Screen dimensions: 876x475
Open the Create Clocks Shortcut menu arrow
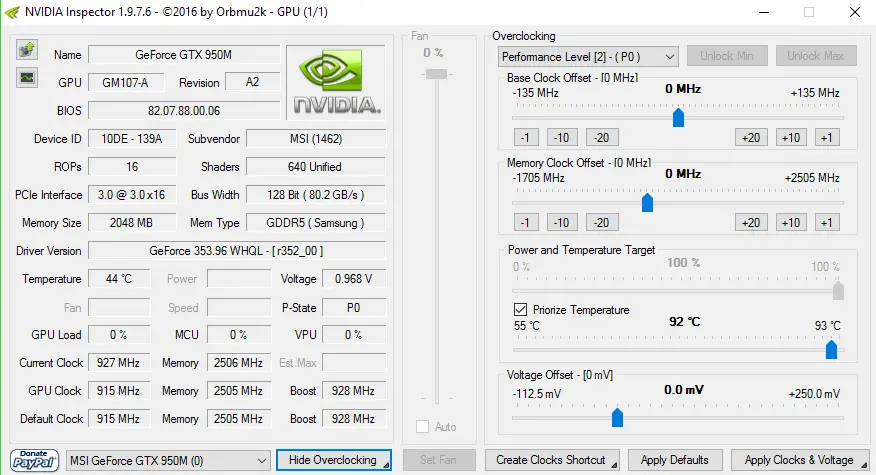[614, 465]
